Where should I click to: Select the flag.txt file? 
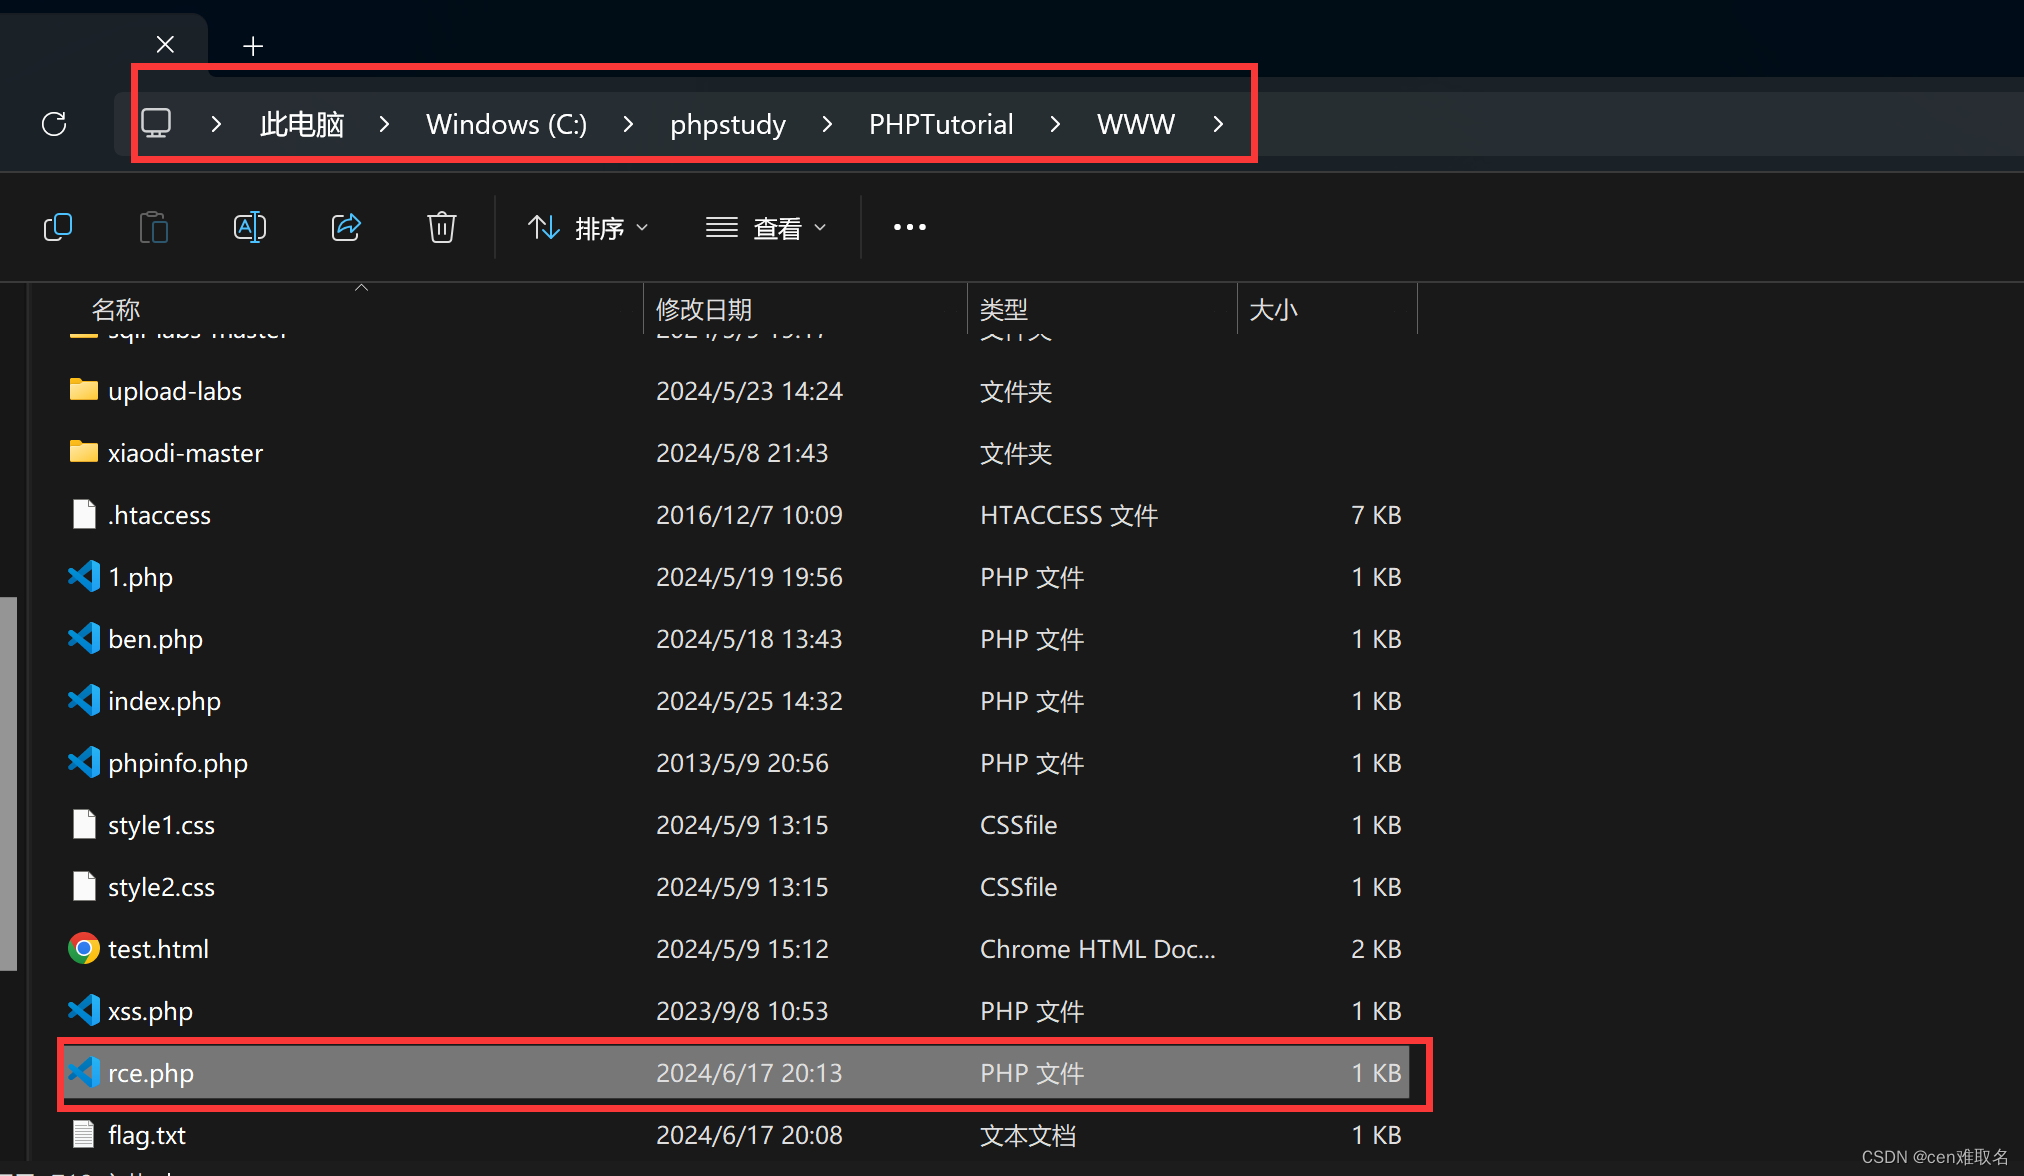tap(146, 1134)
